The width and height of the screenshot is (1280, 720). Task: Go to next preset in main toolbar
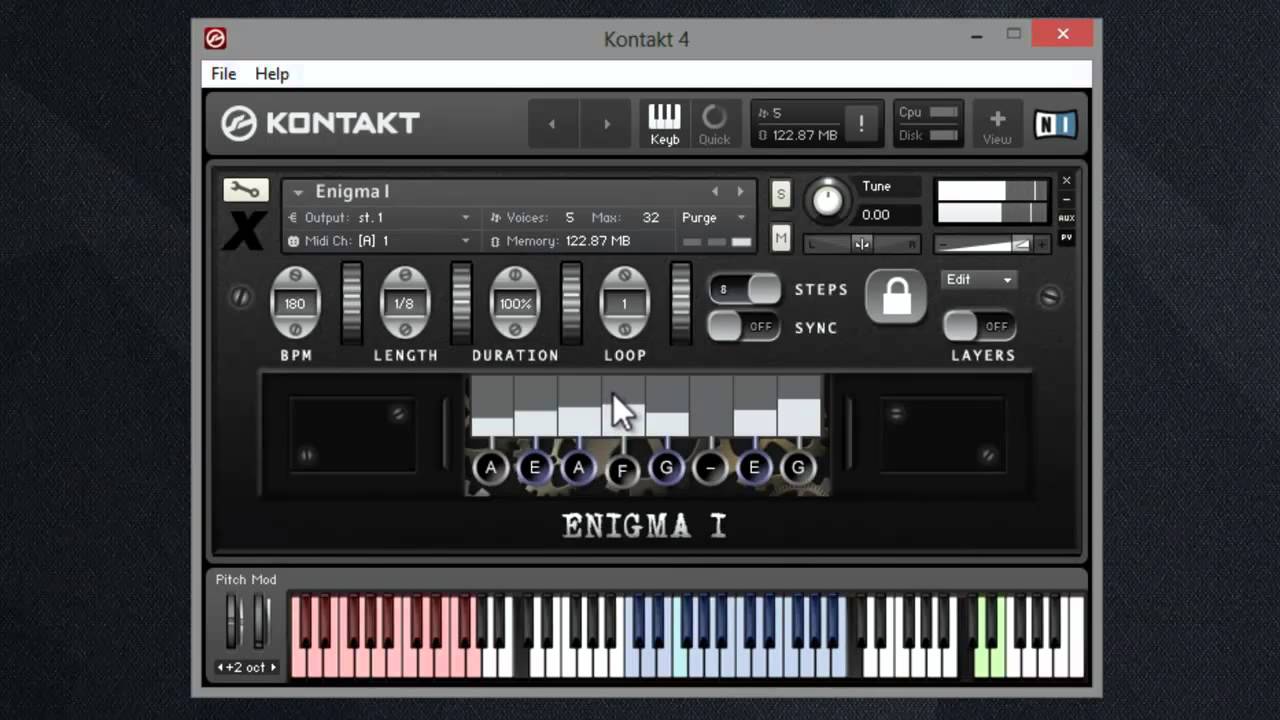point(606,124)
